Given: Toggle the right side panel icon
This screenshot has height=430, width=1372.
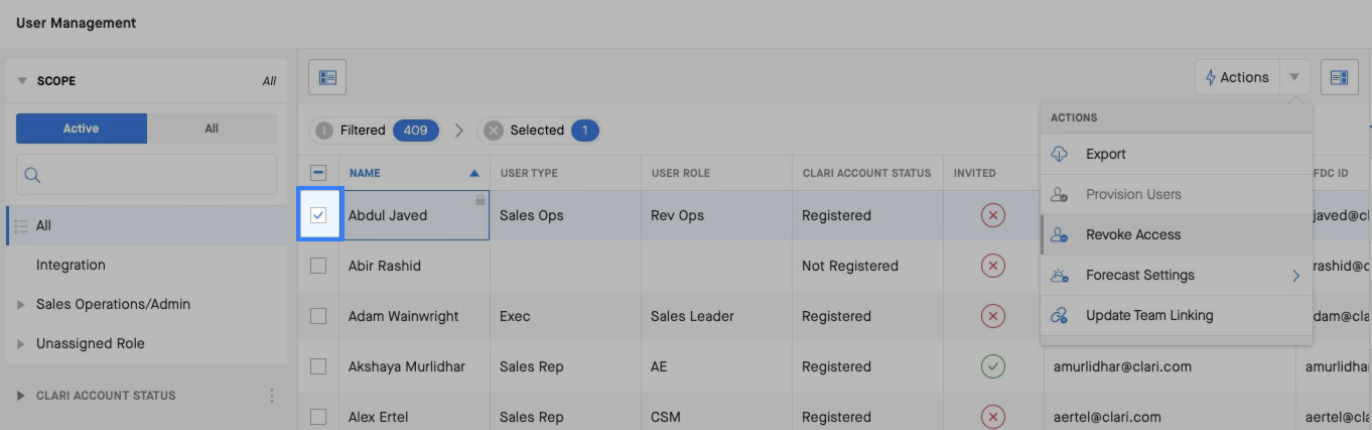Looking at the screenshot, I should 1340,77.
